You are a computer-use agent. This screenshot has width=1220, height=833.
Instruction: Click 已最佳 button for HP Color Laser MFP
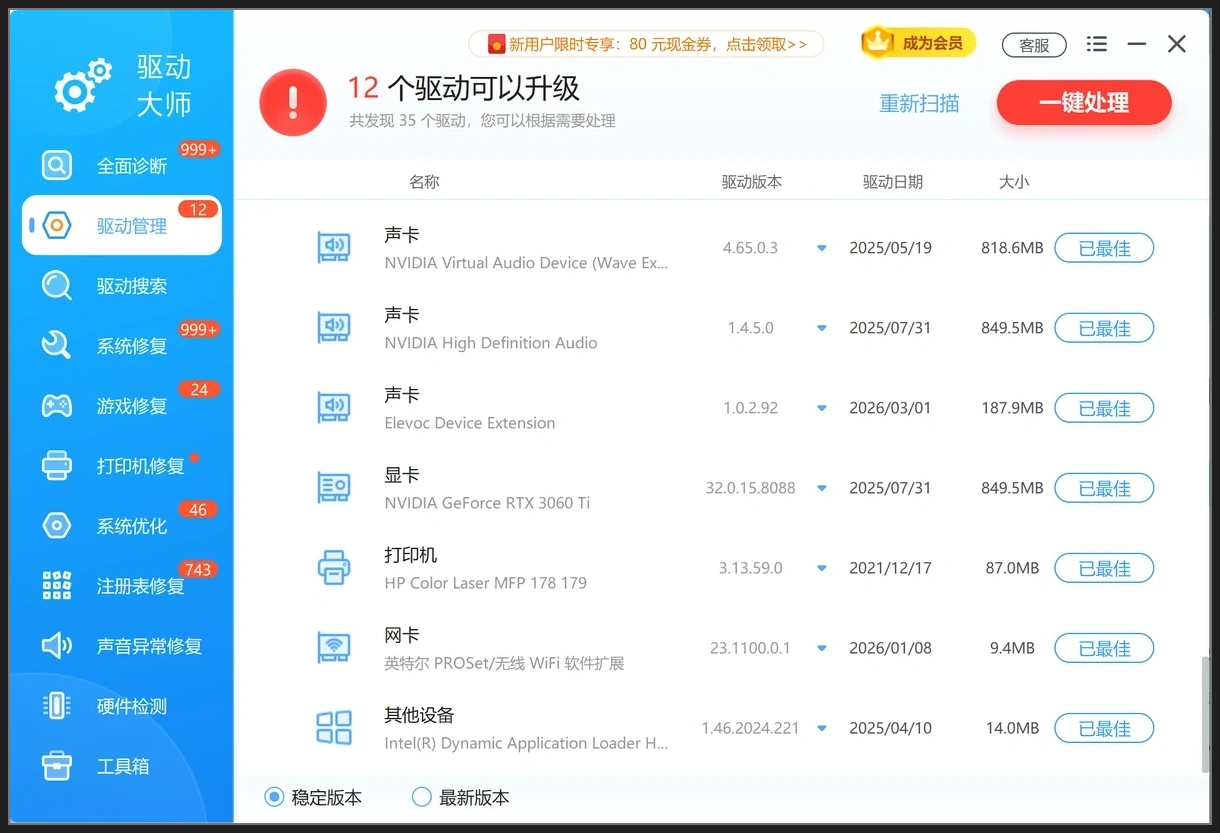[x=1104, y=568]
